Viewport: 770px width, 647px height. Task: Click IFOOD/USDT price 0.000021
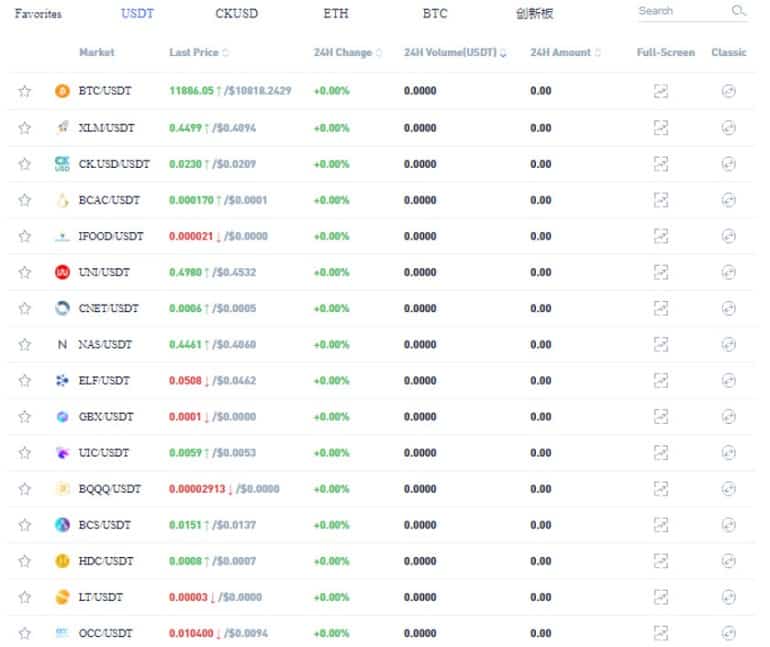pyautogui.click(x=191, y=236)
